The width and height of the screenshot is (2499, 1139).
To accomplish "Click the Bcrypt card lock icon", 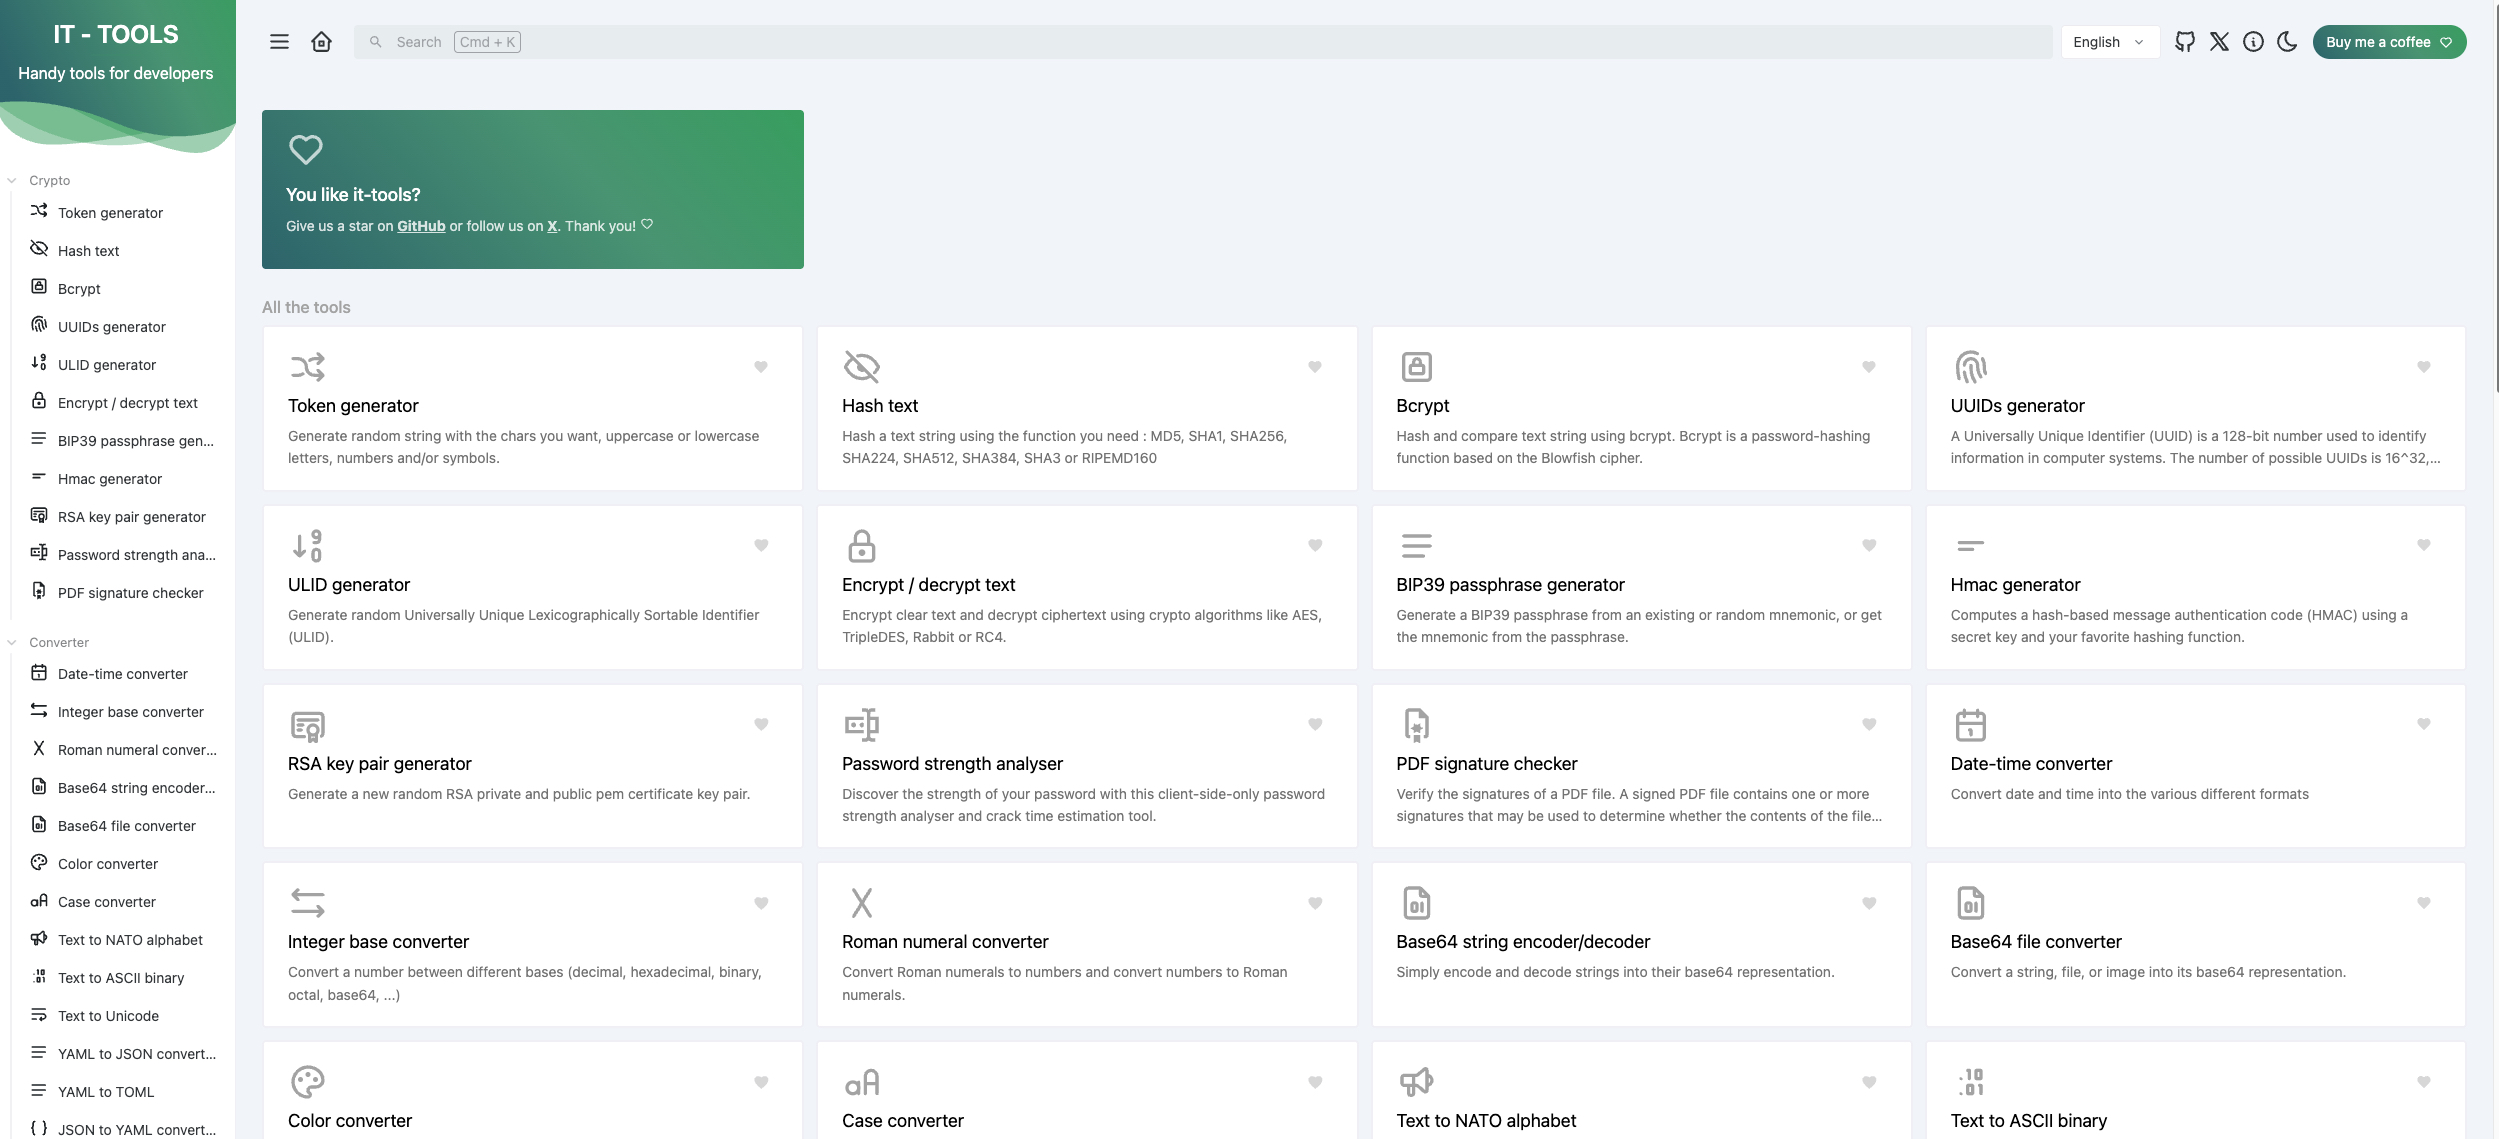I will point(1416,367).
